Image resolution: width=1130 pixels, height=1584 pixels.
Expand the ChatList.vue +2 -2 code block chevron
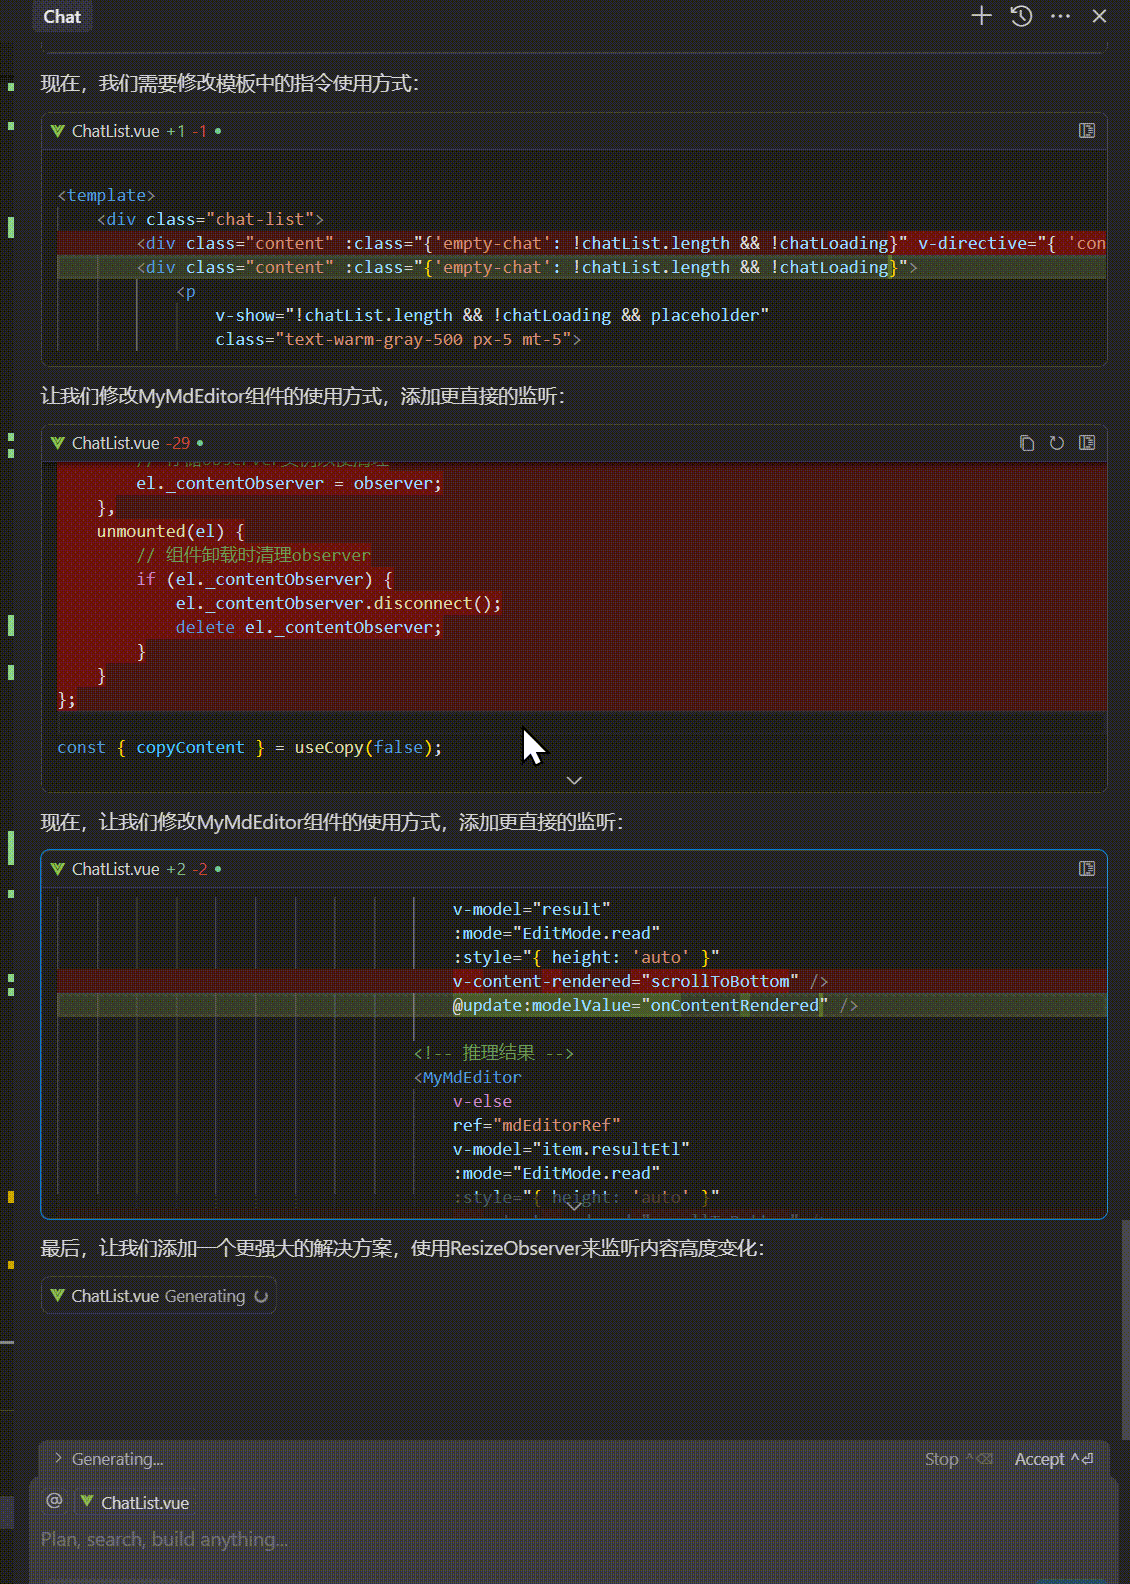coord(574,1206)
